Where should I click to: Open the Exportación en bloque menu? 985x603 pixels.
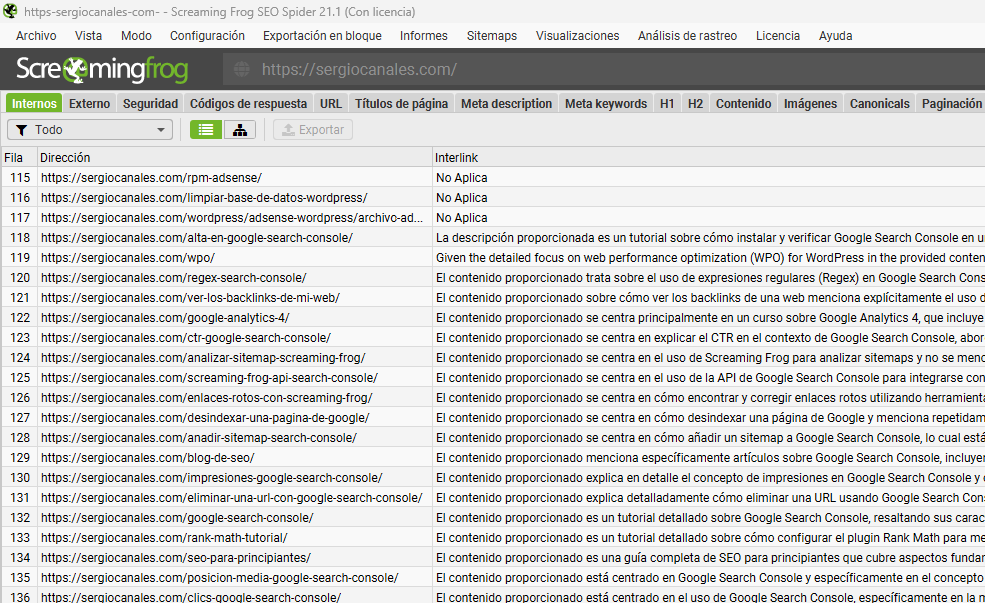[322, 36]
